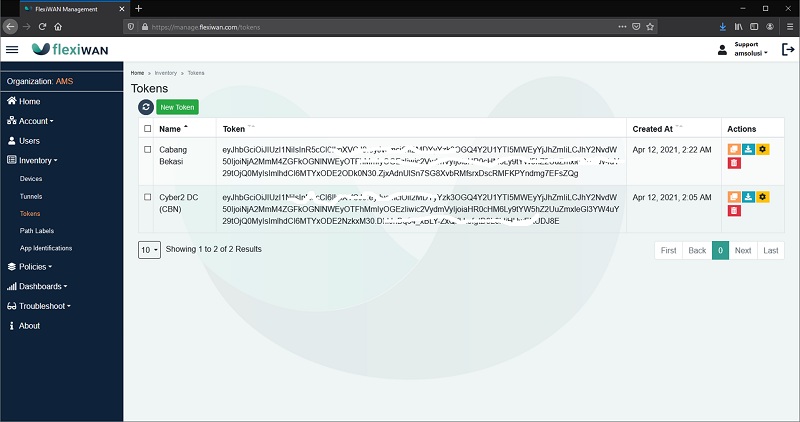Delete the Cabang Bekasi token

734,163
